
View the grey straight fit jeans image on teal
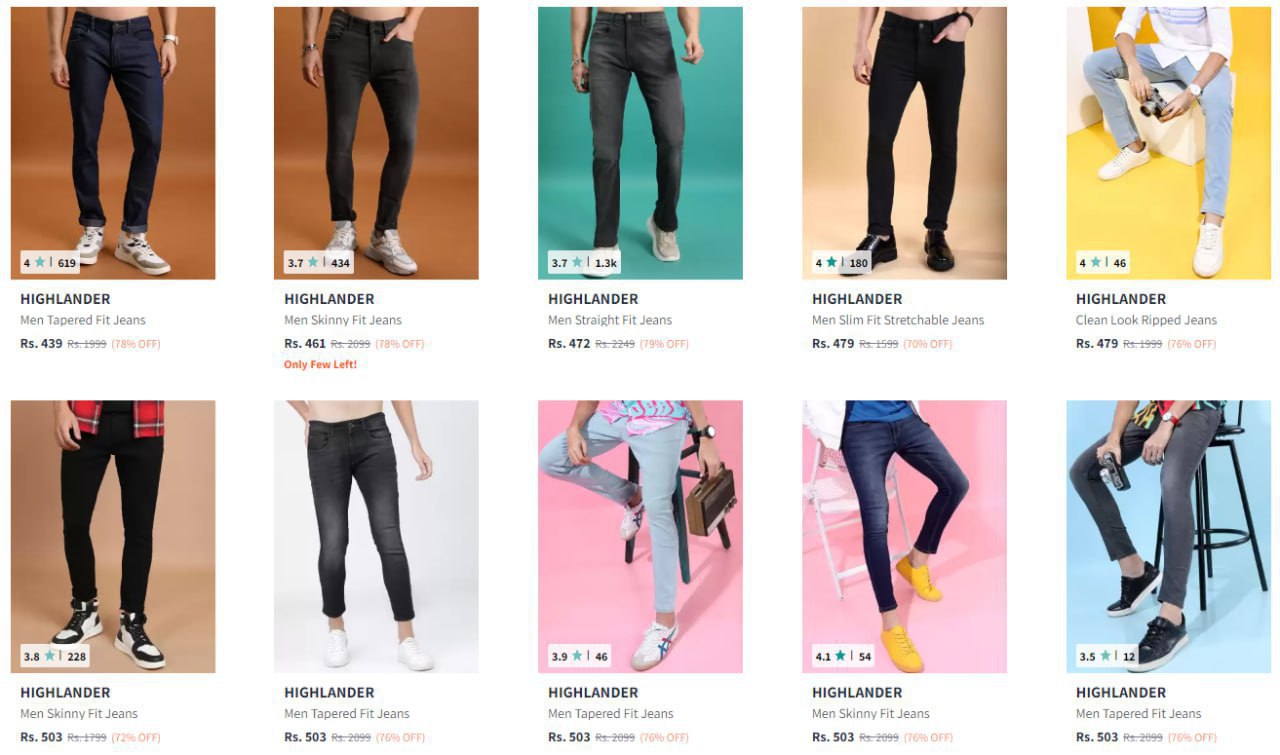point(641,143)
